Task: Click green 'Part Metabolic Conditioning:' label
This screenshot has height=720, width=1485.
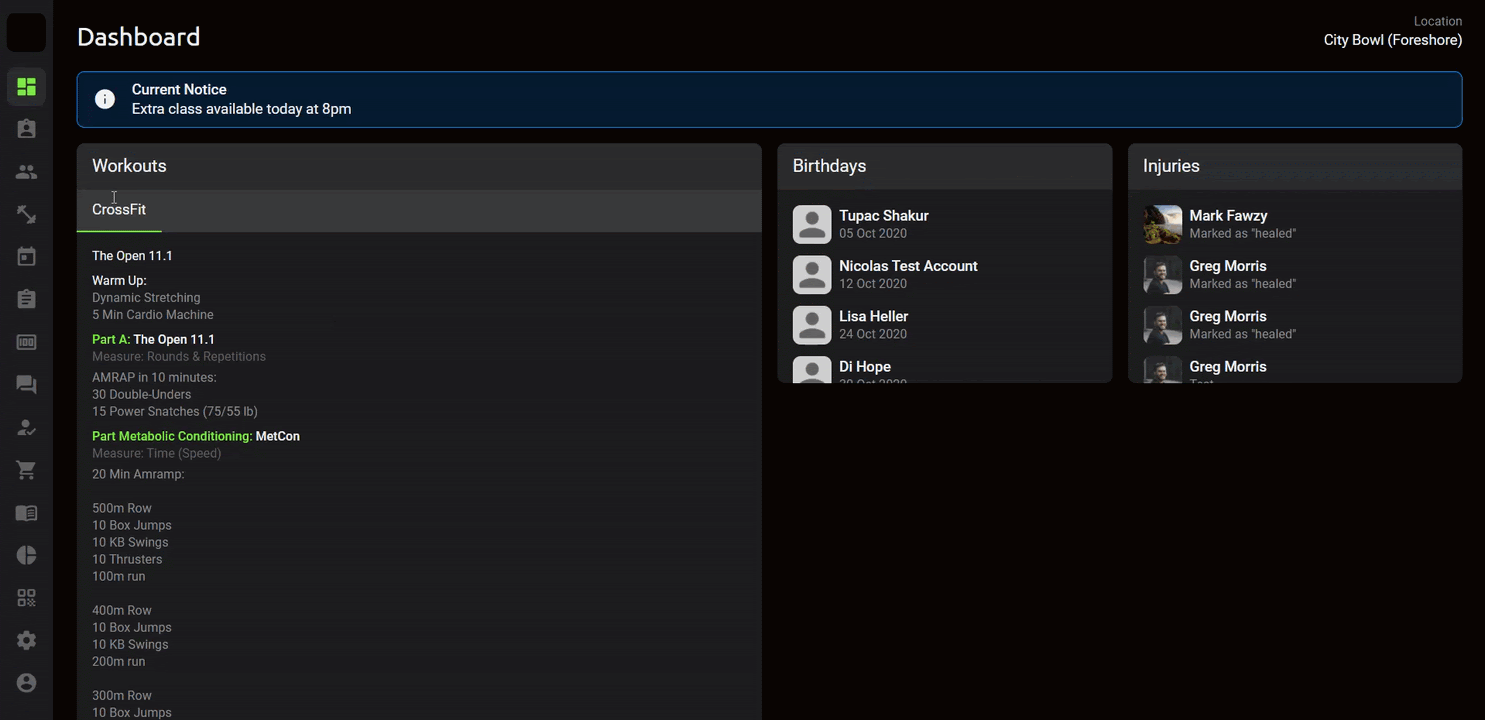Action: (172, 437)
